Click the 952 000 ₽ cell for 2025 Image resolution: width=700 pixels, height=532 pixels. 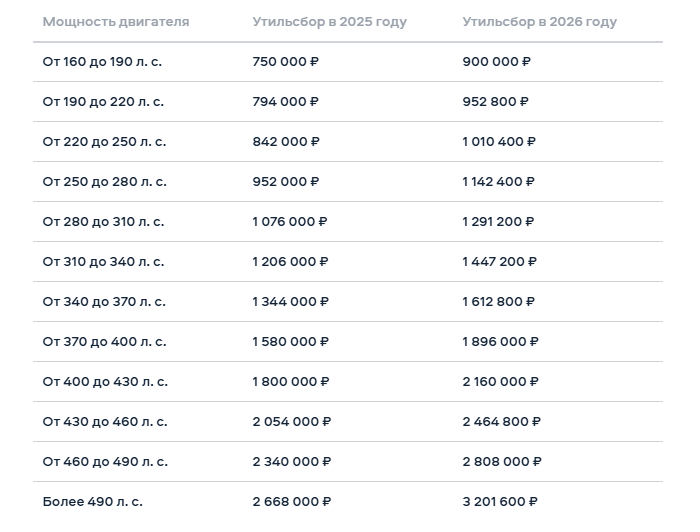pyautogui.click(x=286, y=182)
